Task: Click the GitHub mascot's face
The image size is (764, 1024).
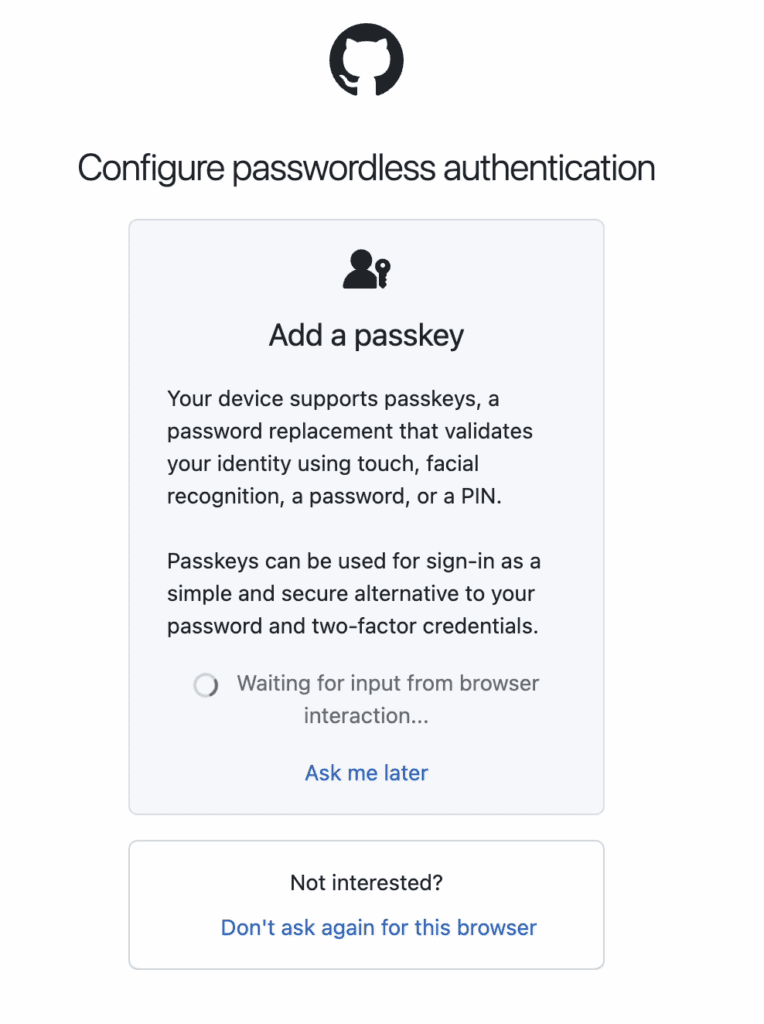Action: pos(366,55)
